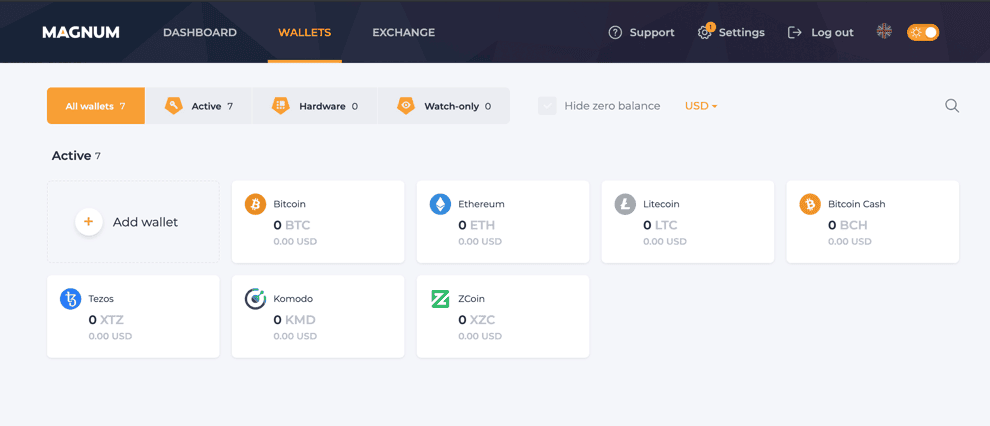Go to the DASHBOARD tab
Viewport: 990px width, 426px height.
point(200,32)
